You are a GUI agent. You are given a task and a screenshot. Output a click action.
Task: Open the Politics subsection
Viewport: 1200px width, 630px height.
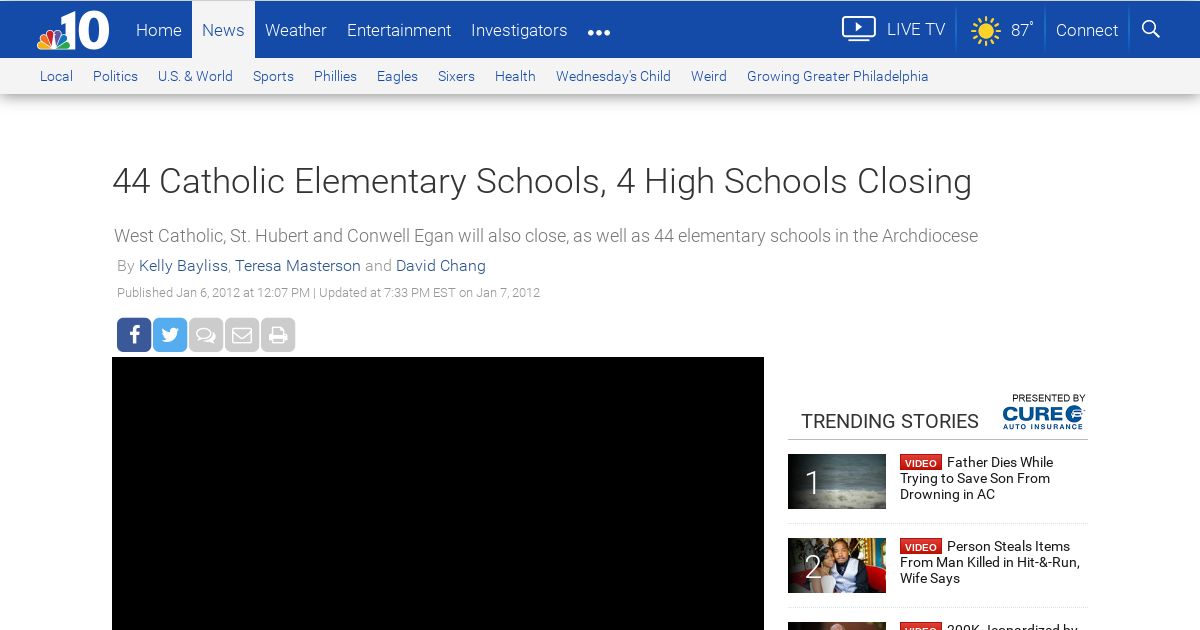coord(115,76)
